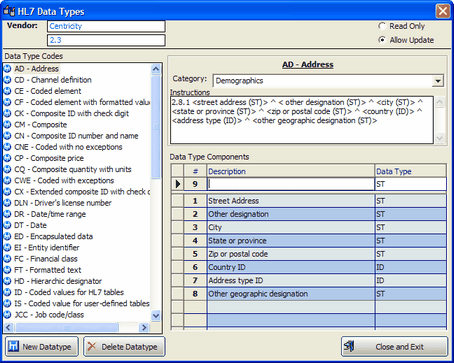Click the ID data type cell for Country ID

click(411, 267)
